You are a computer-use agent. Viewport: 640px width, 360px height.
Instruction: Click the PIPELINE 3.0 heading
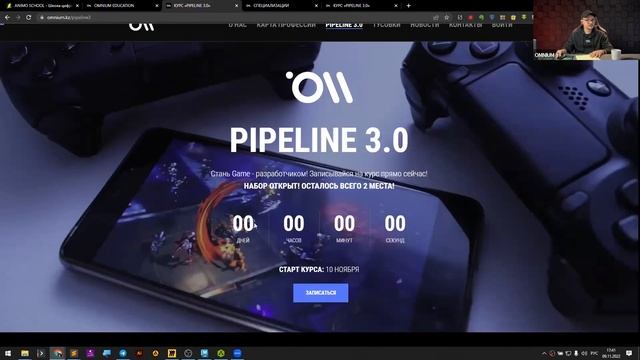(319, 140)
